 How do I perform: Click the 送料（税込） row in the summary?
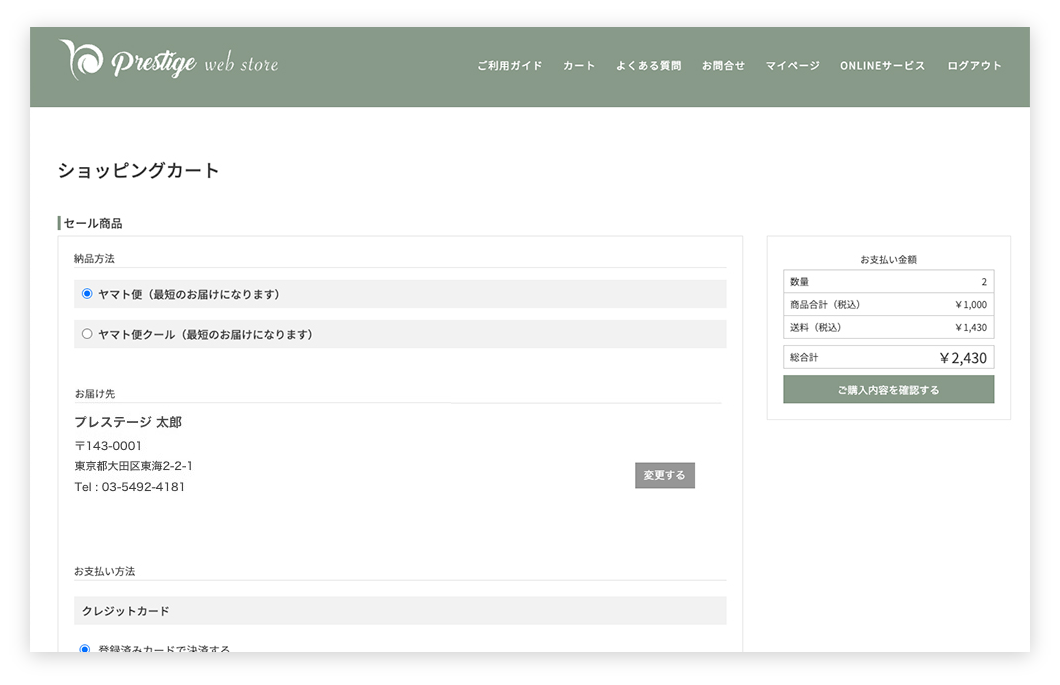coord(888,327)
